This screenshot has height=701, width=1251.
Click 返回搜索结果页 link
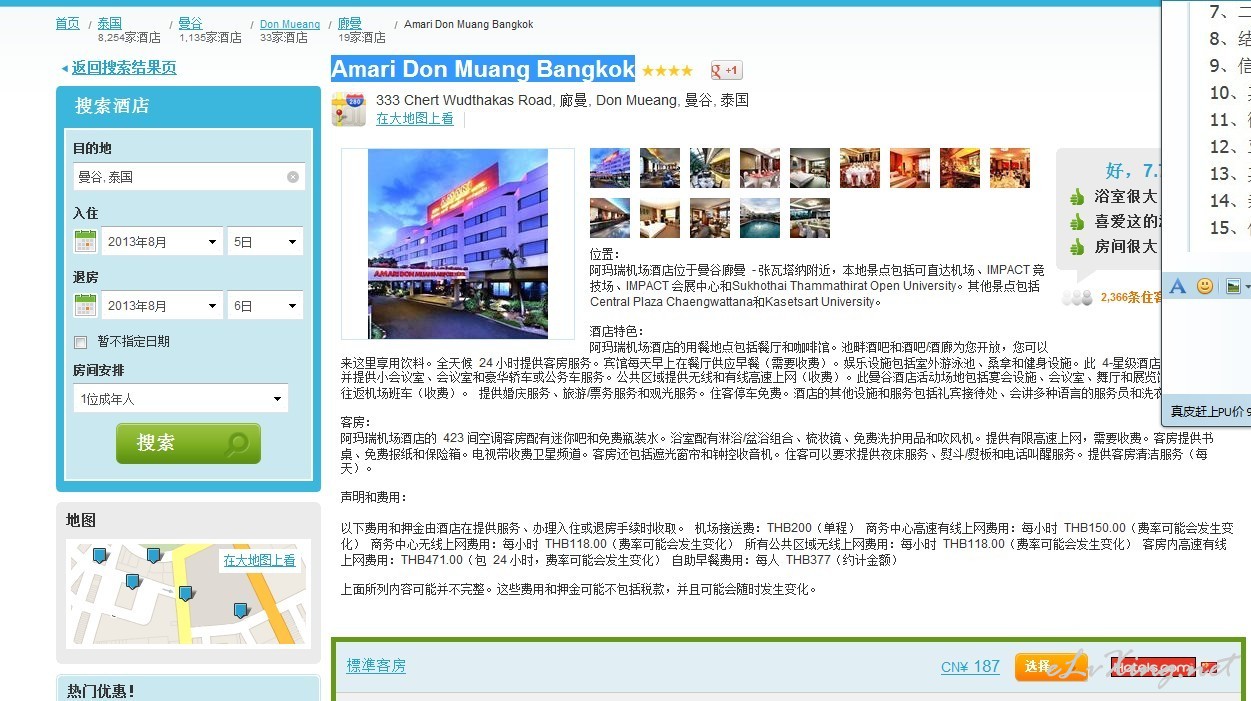click(124, 68)
